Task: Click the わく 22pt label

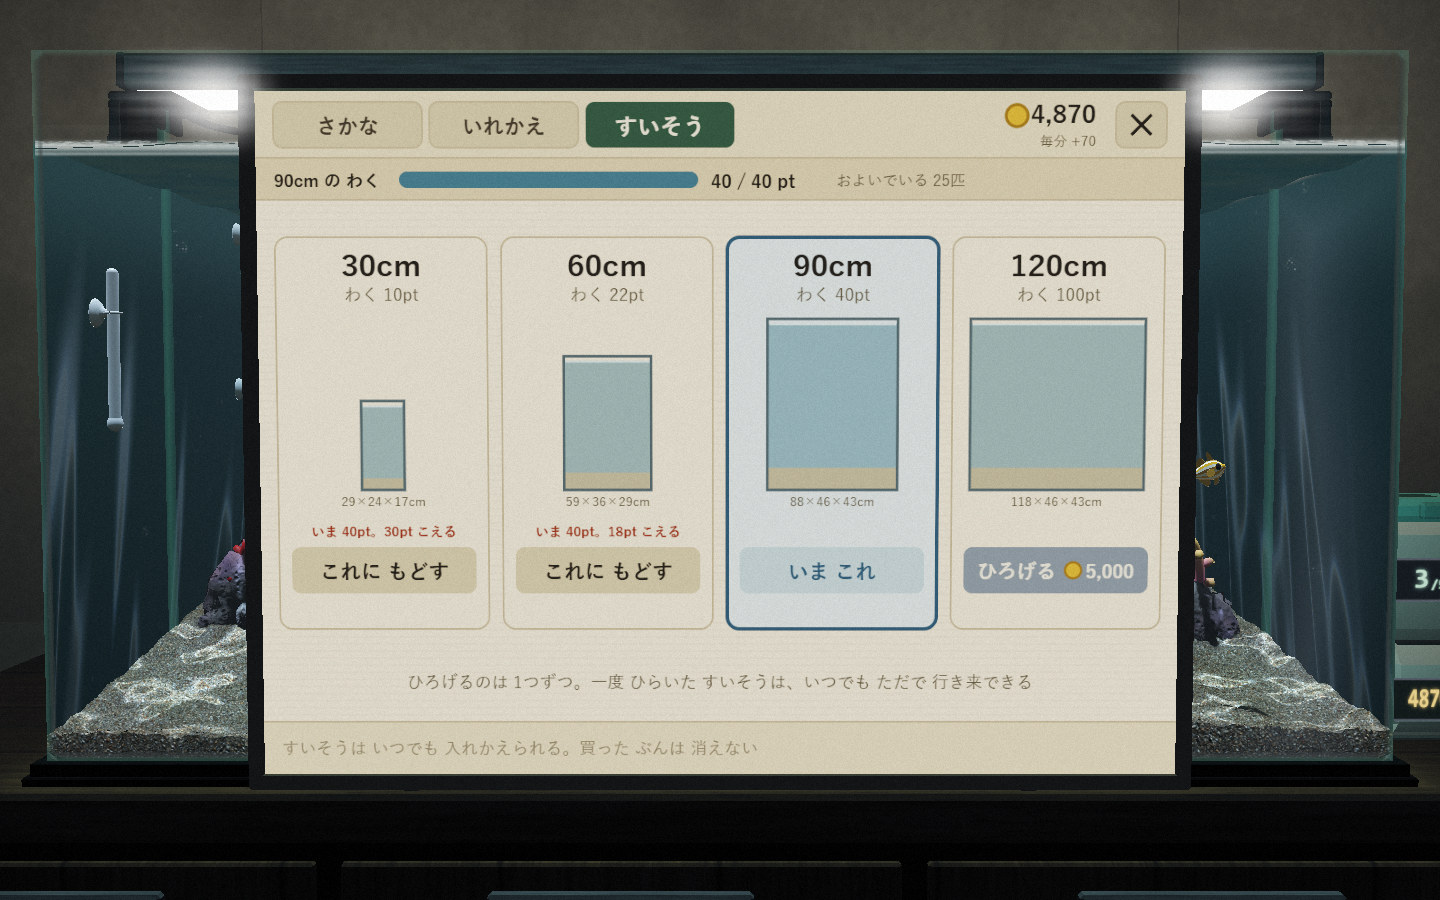Action: pos(607,295)
